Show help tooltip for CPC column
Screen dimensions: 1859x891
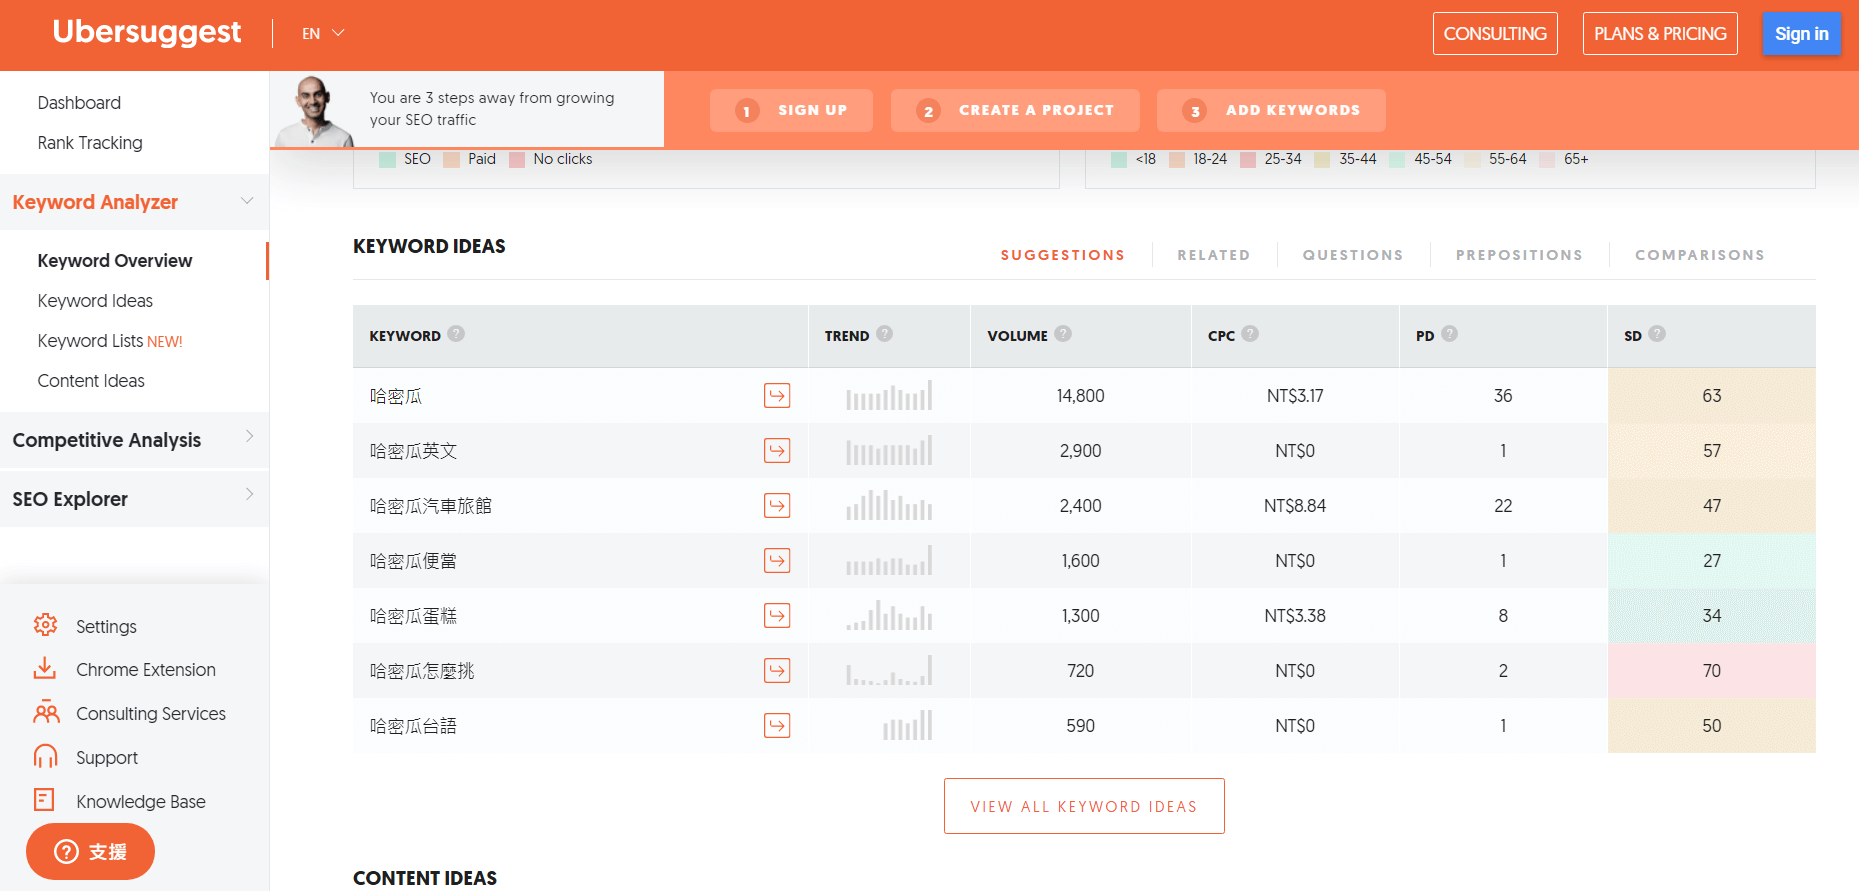1250,334
